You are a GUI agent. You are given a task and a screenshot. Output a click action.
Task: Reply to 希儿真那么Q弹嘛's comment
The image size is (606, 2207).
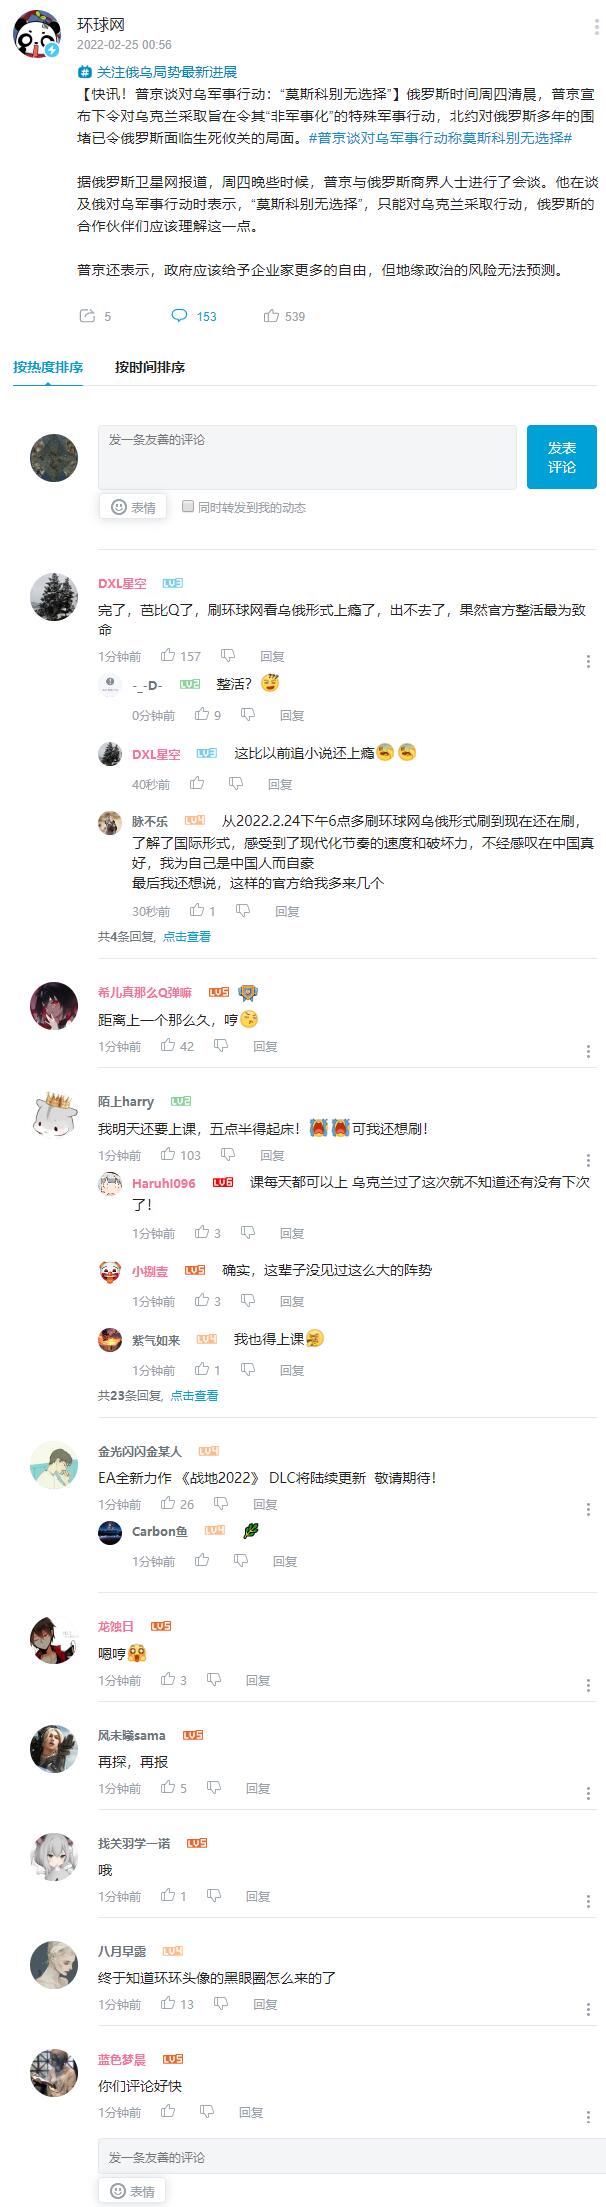pos(265,1046)
